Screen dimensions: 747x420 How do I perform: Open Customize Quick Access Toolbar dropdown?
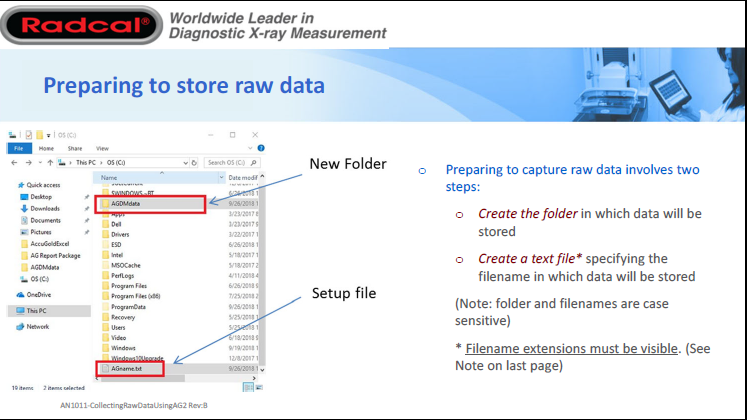48,136
